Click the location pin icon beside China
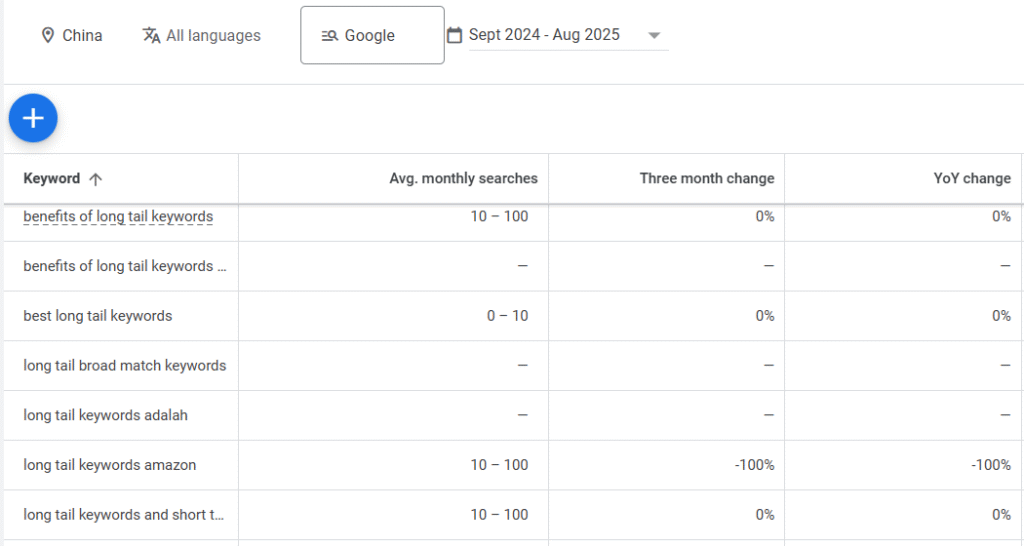1024x546 pixels. (x=47, y=36)
